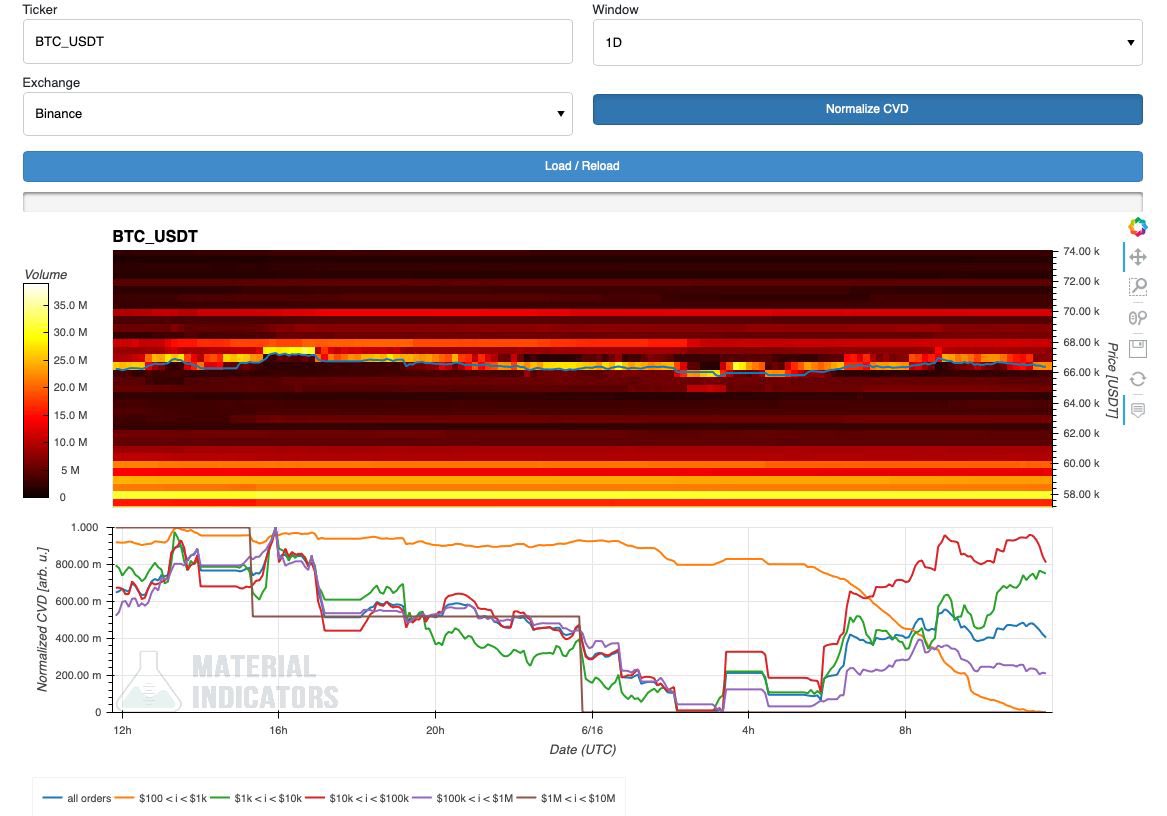Click the '74.00 k' price label
Screen dimensions: 1167x816
coord(1081,252)
